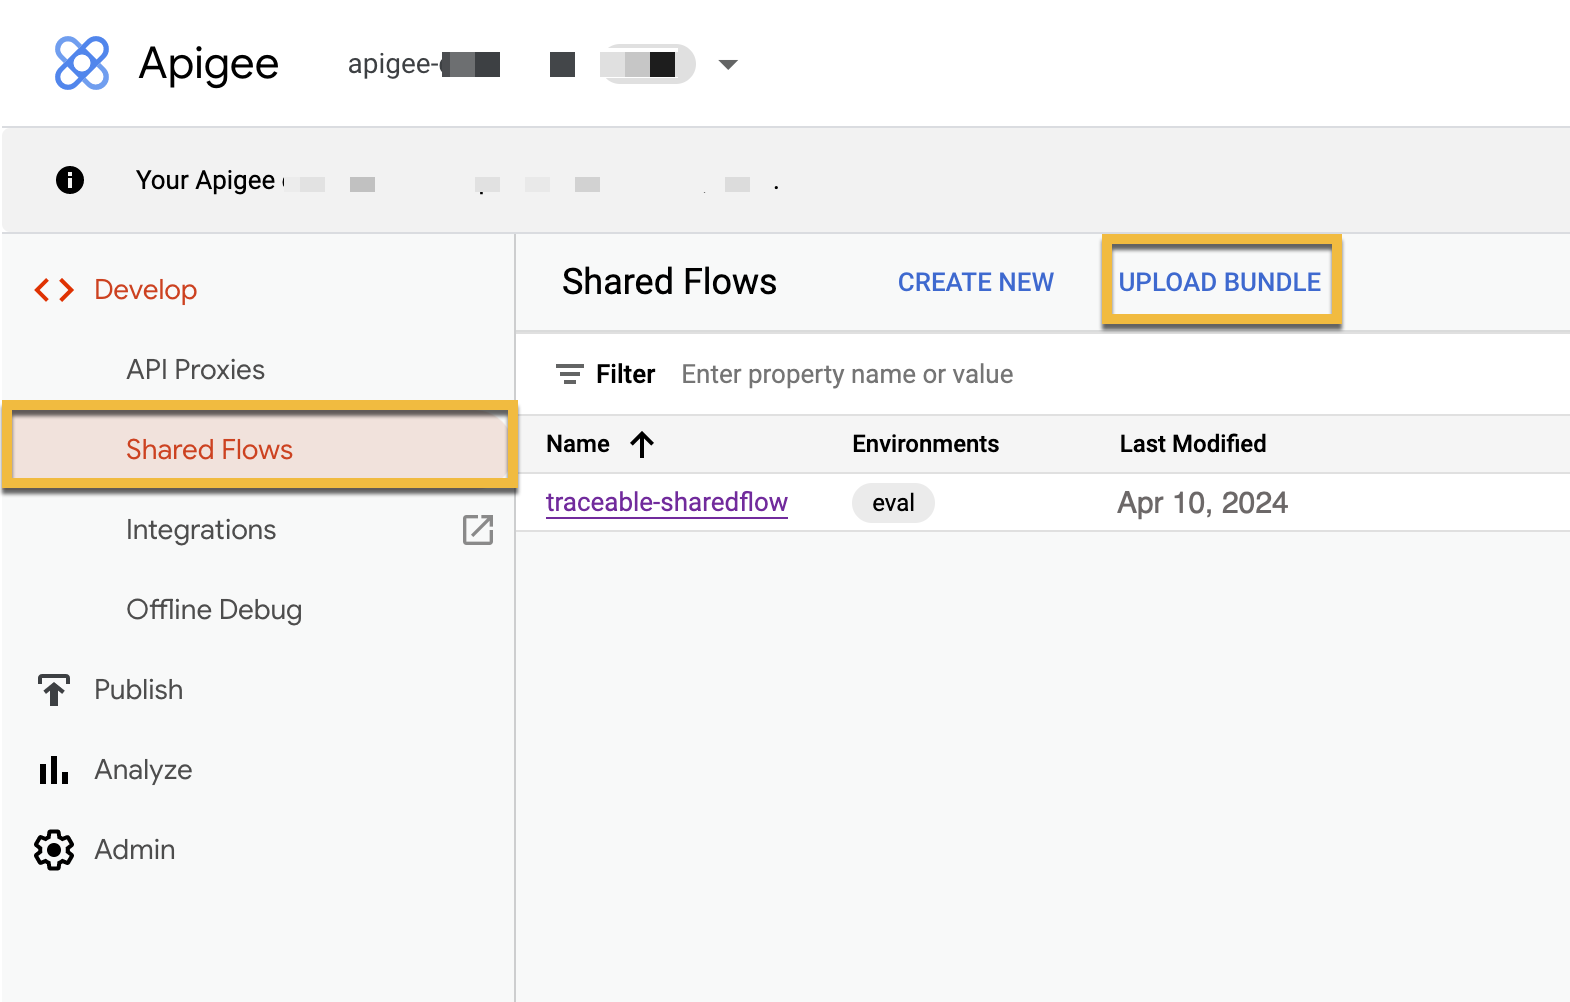Screen dimensions: 1570x1002
Task: Open API Proxies in the sidebar
Action: pyautogui.click(x=196, y=370)
